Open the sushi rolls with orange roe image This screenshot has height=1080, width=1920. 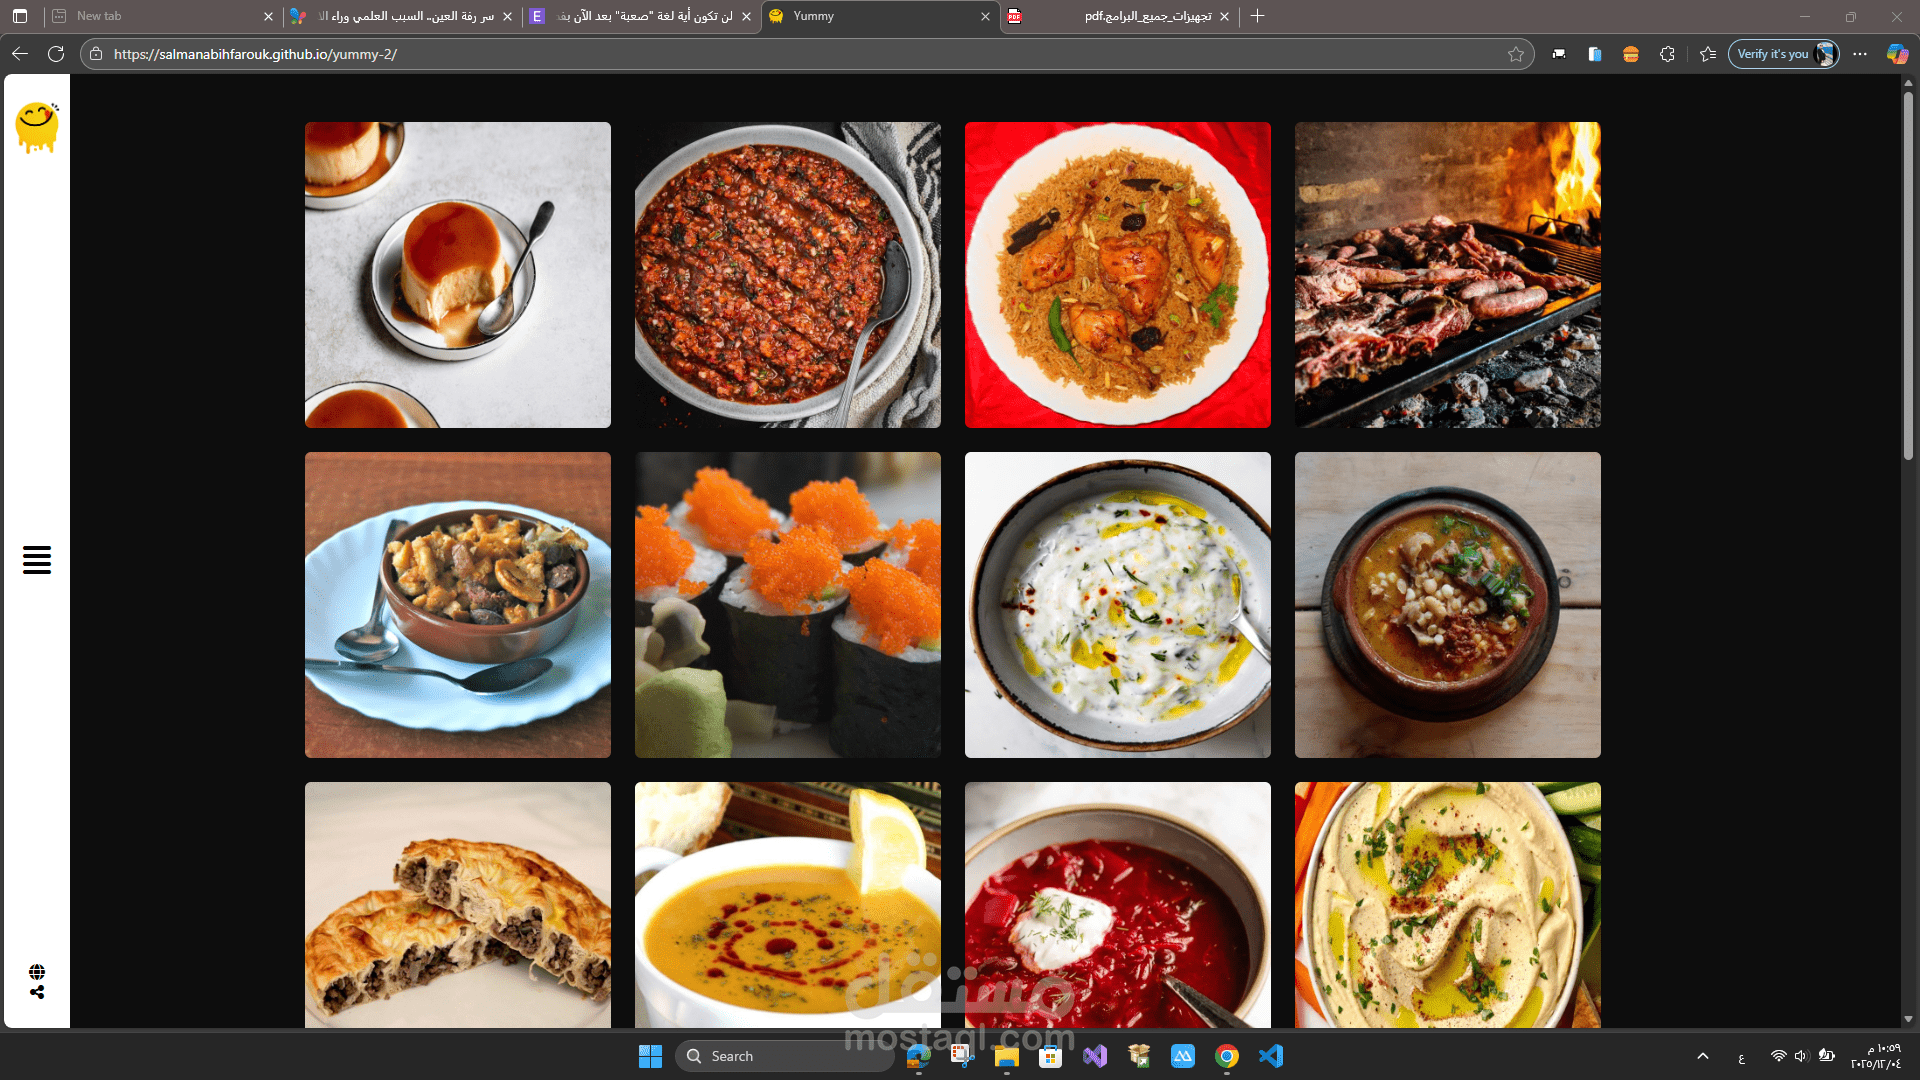click(788, 605)
